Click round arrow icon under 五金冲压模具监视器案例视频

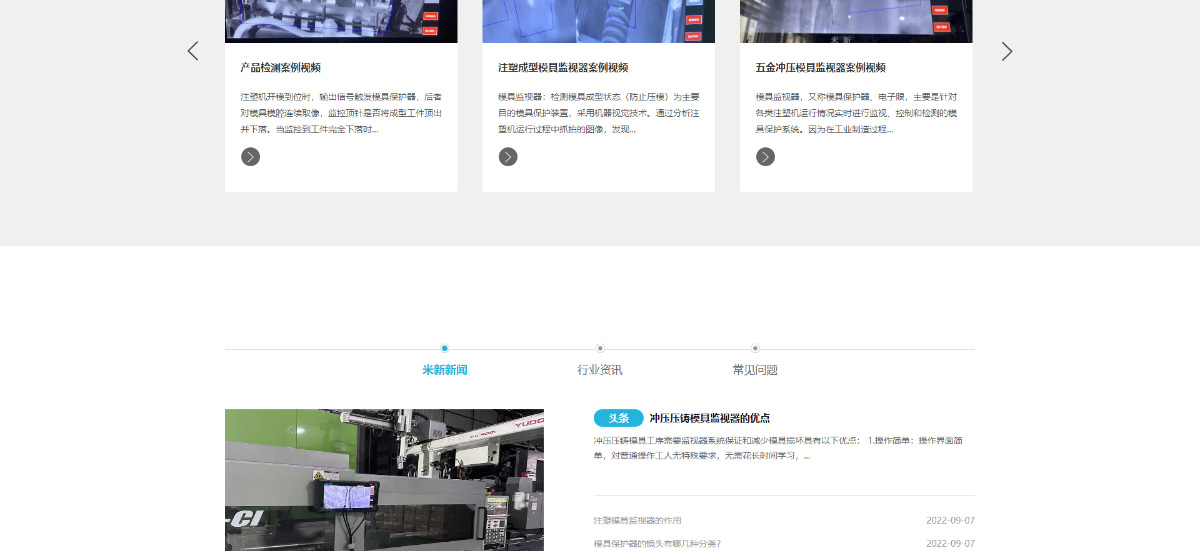(x=765, y=156)
